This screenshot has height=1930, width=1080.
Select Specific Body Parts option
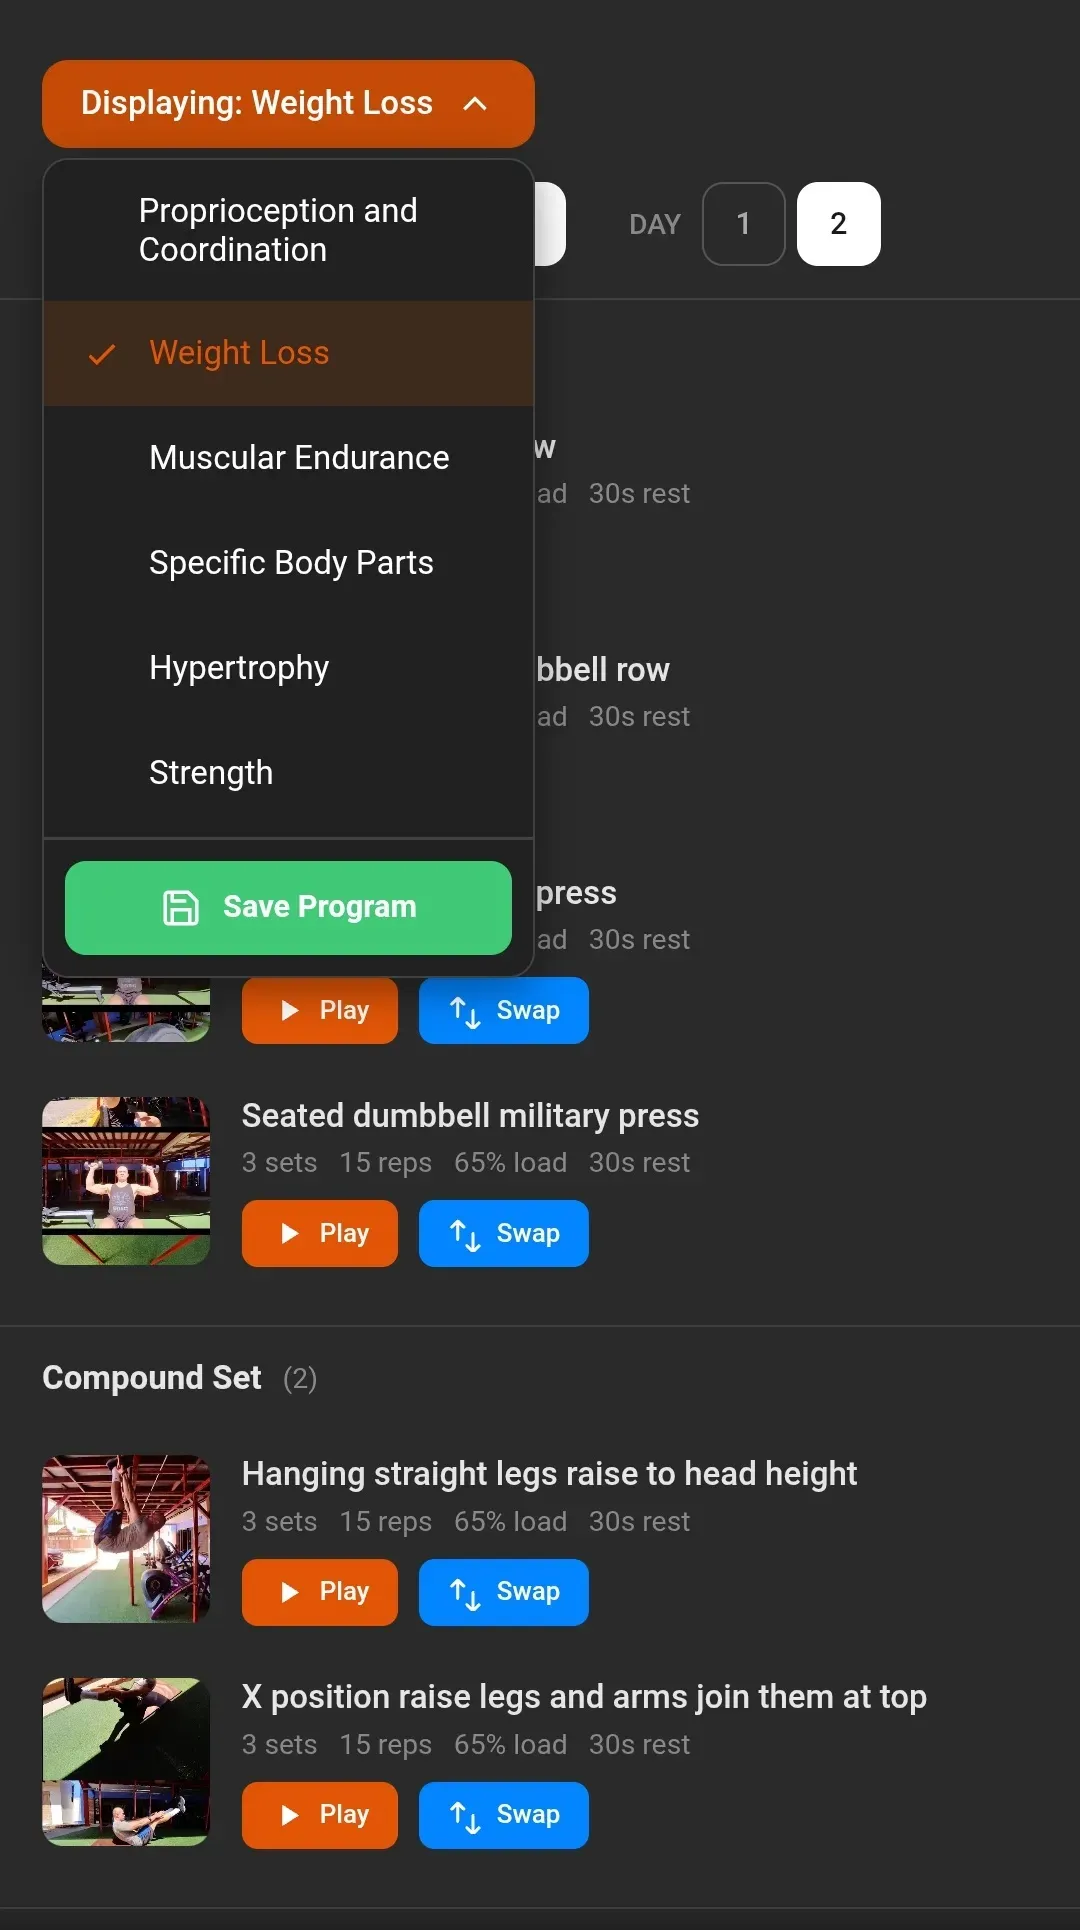[x=291, y=562]
